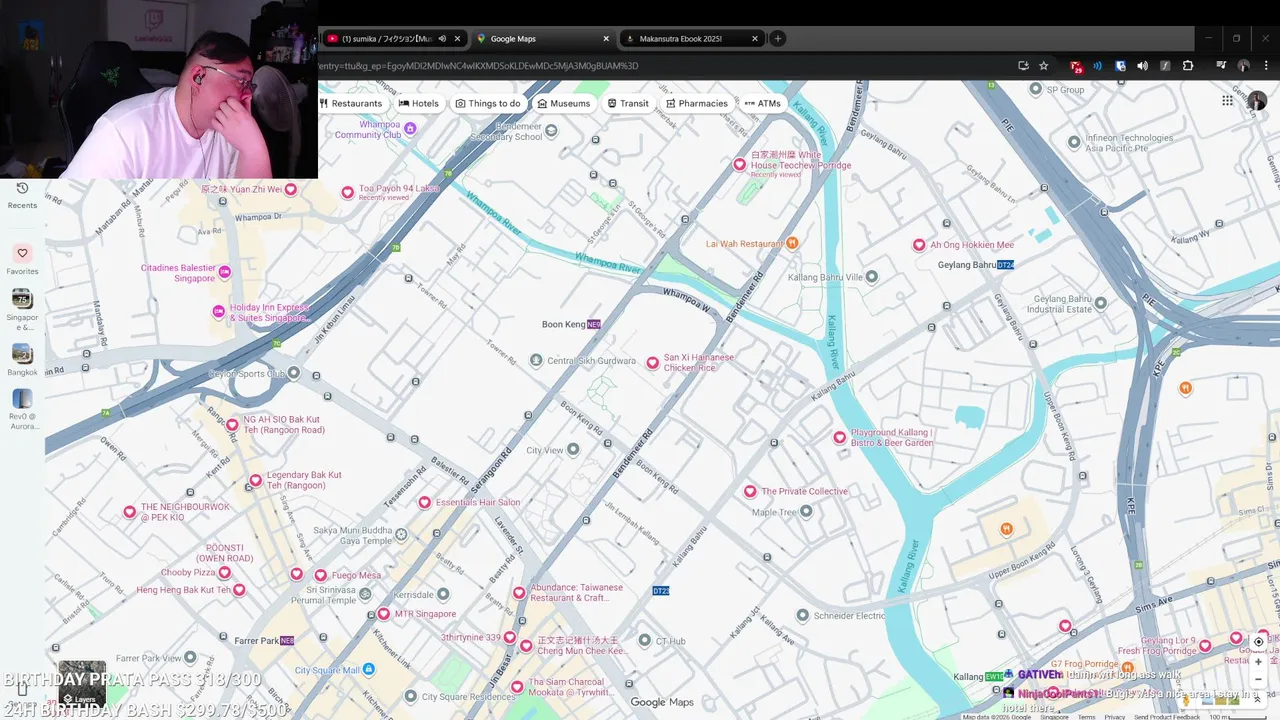Click The Private Collective pin
The image size is (1280, 720).
click(x=750, y=491)
